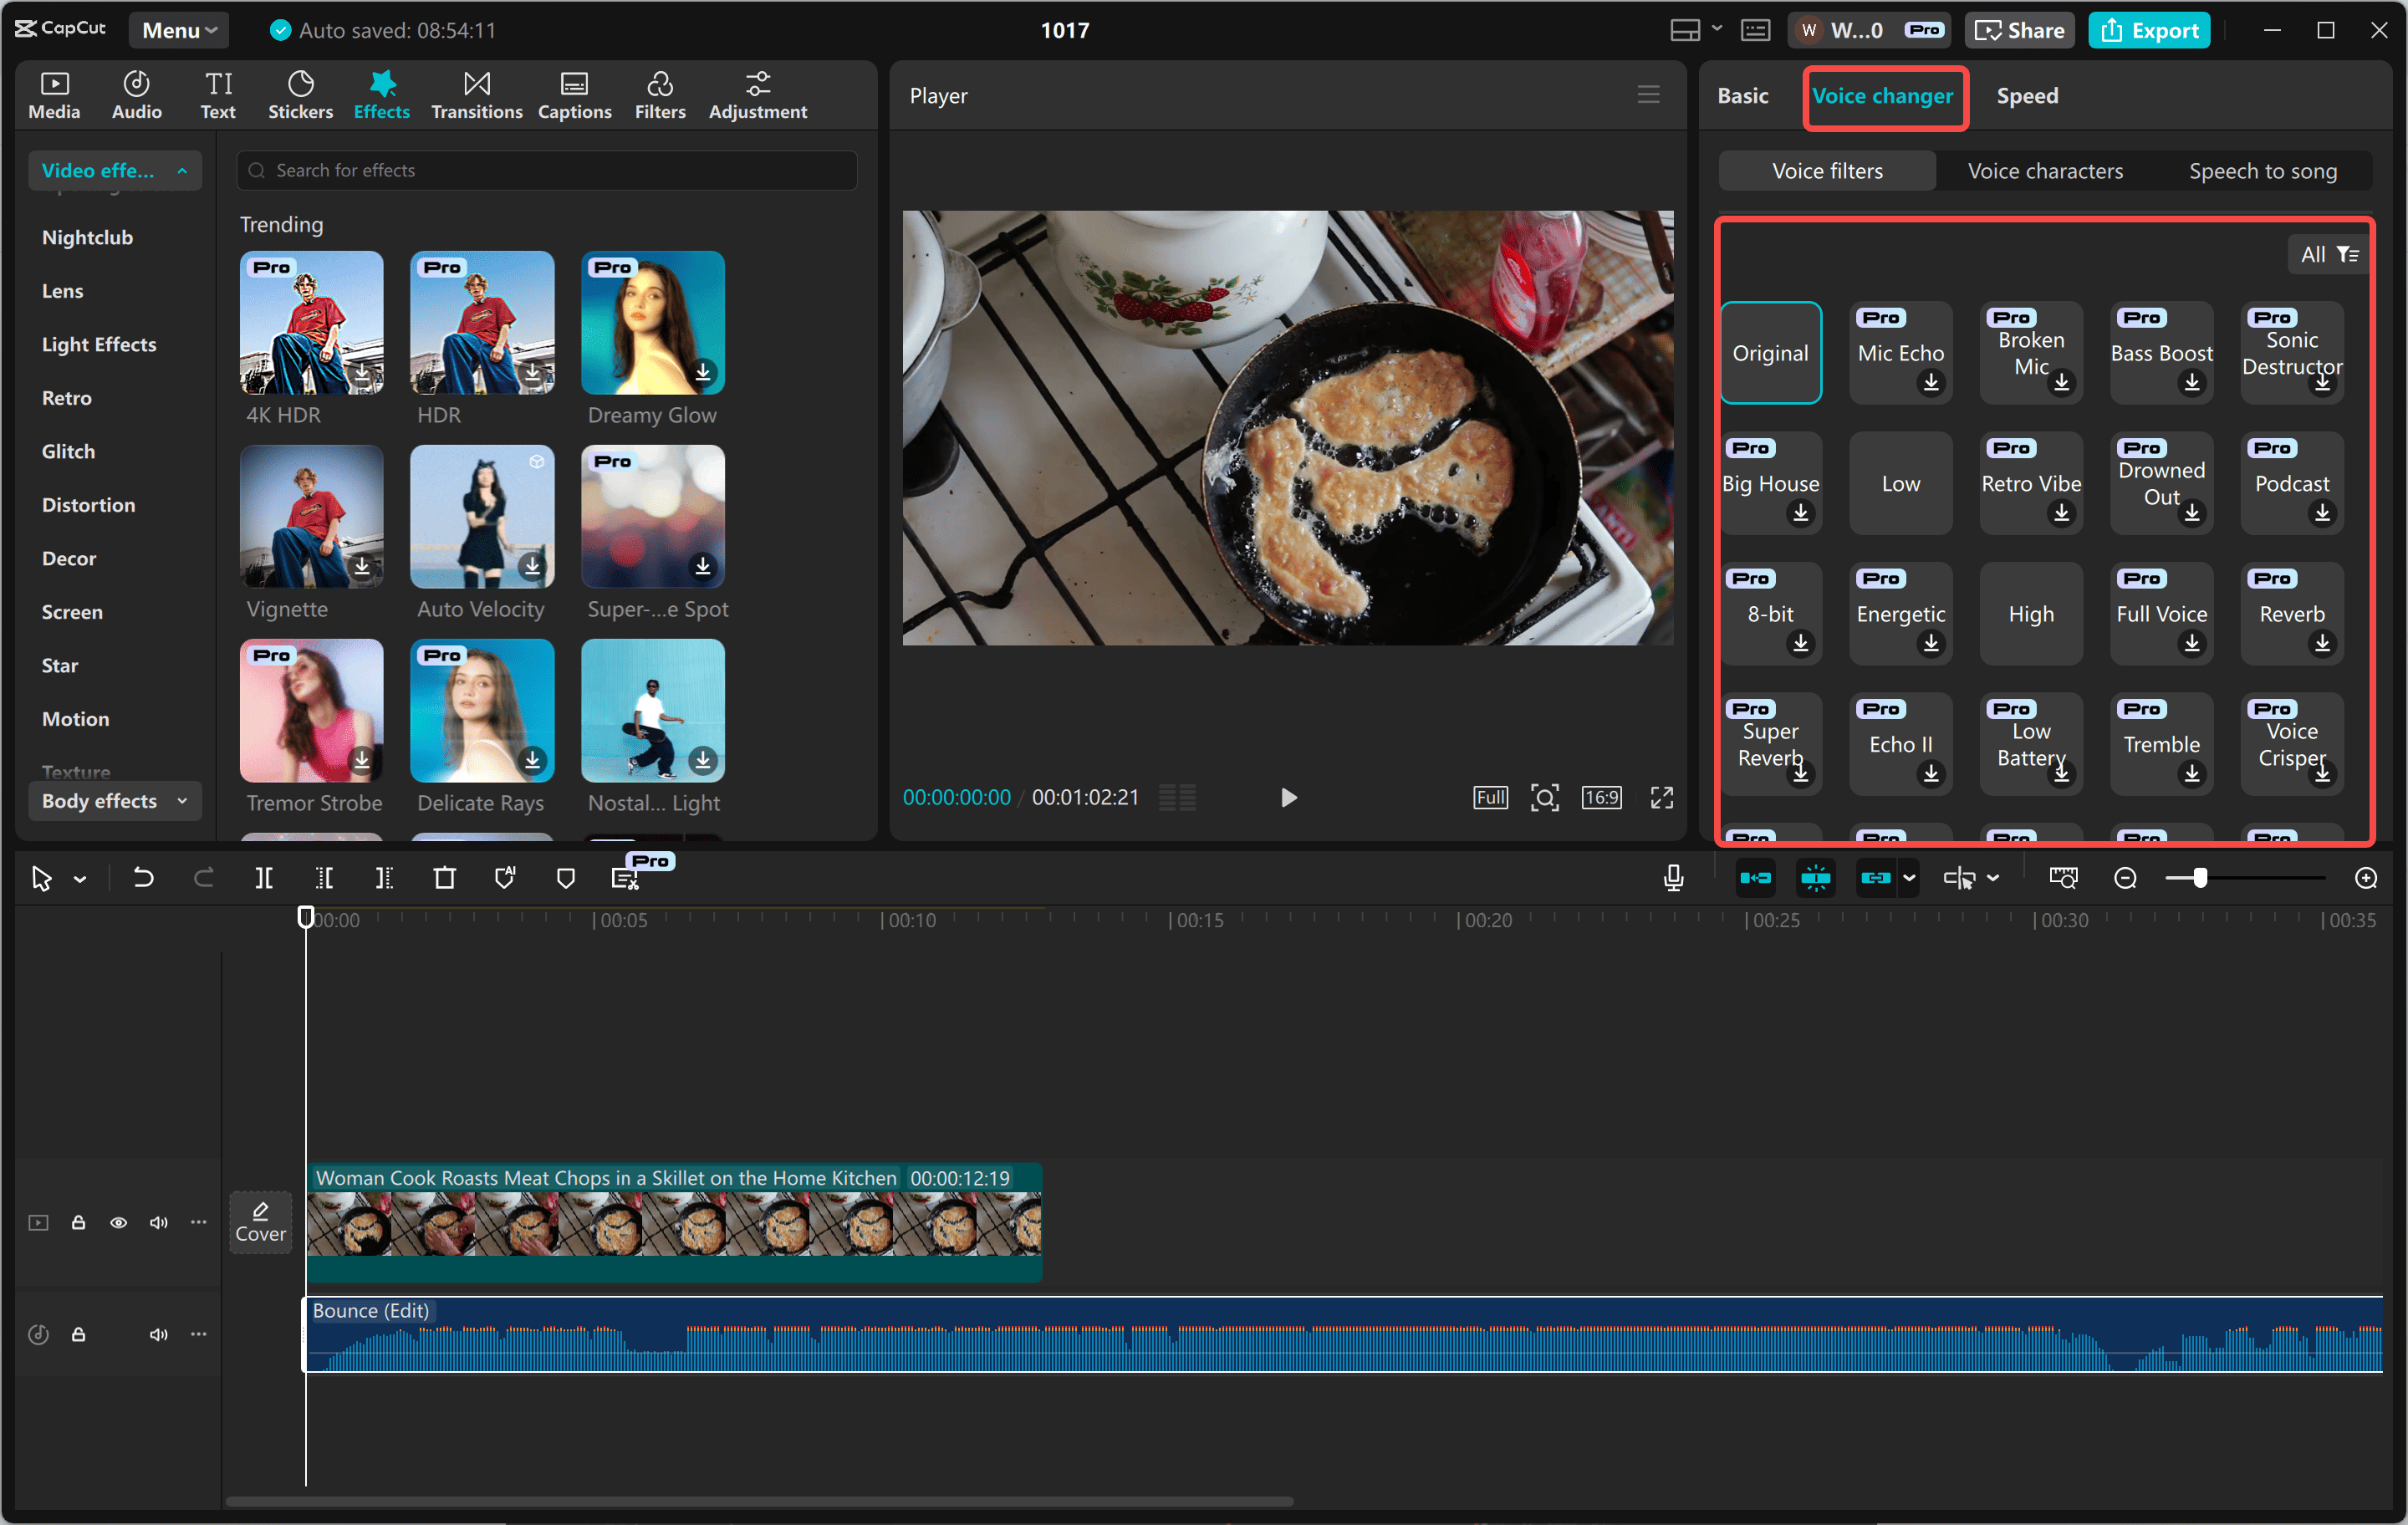Delete the selected clip with the trash icon

(444, 877)
